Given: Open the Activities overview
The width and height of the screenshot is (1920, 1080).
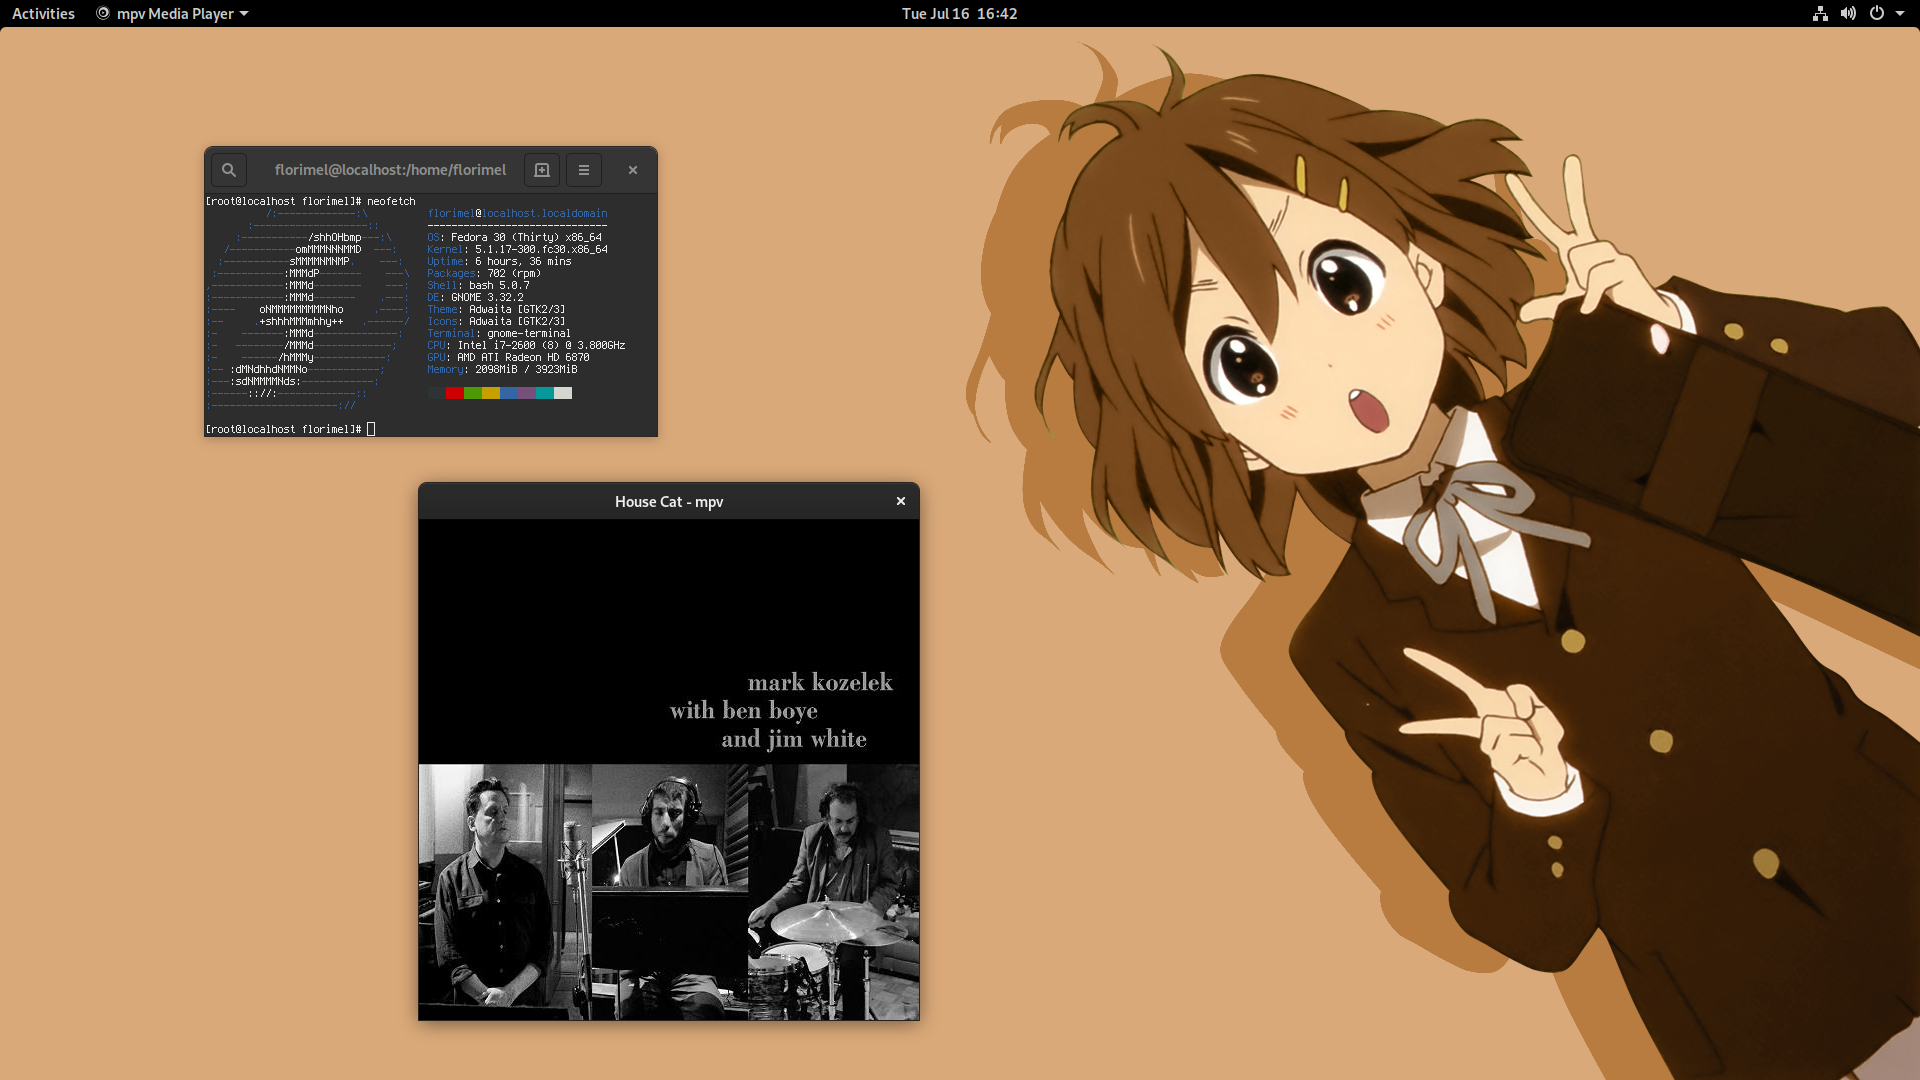Looking at the screenshot, I should pos(43,14).
